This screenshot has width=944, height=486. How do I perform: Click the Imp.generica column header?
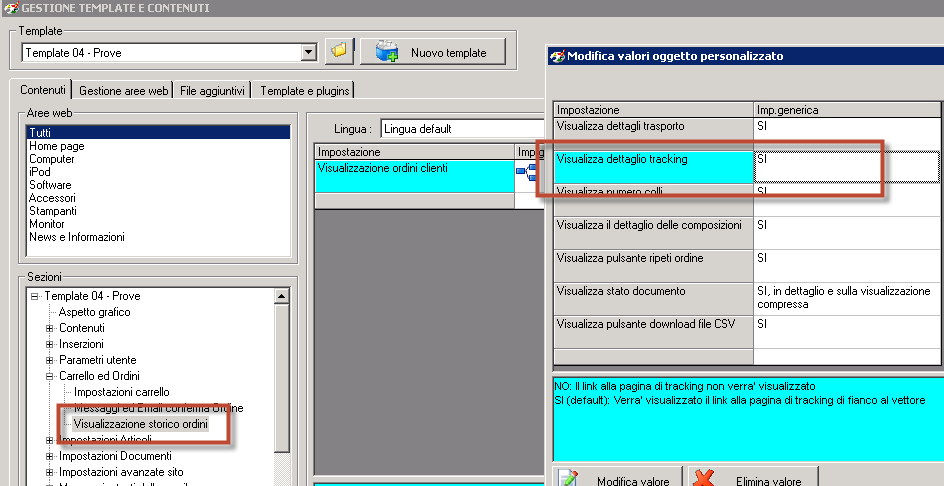point(847,110)
